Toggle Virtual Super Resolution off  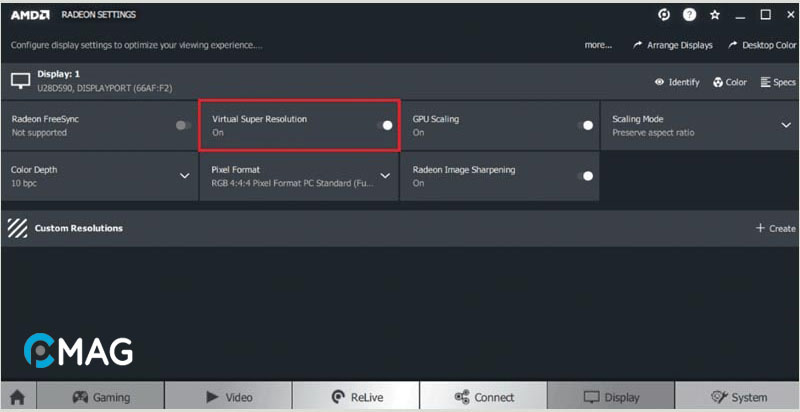[385, 125]
